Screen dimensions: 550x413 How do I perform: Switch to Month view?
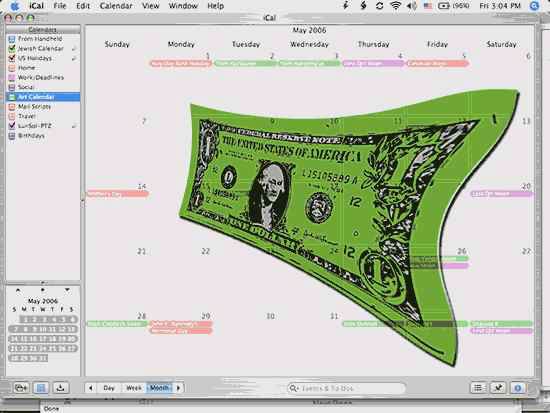tap(160, 388)
